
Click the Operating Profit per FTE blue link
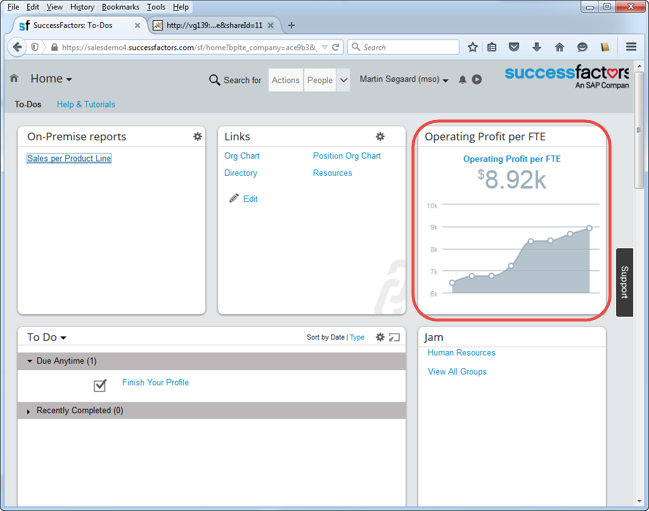click(512, 159)
